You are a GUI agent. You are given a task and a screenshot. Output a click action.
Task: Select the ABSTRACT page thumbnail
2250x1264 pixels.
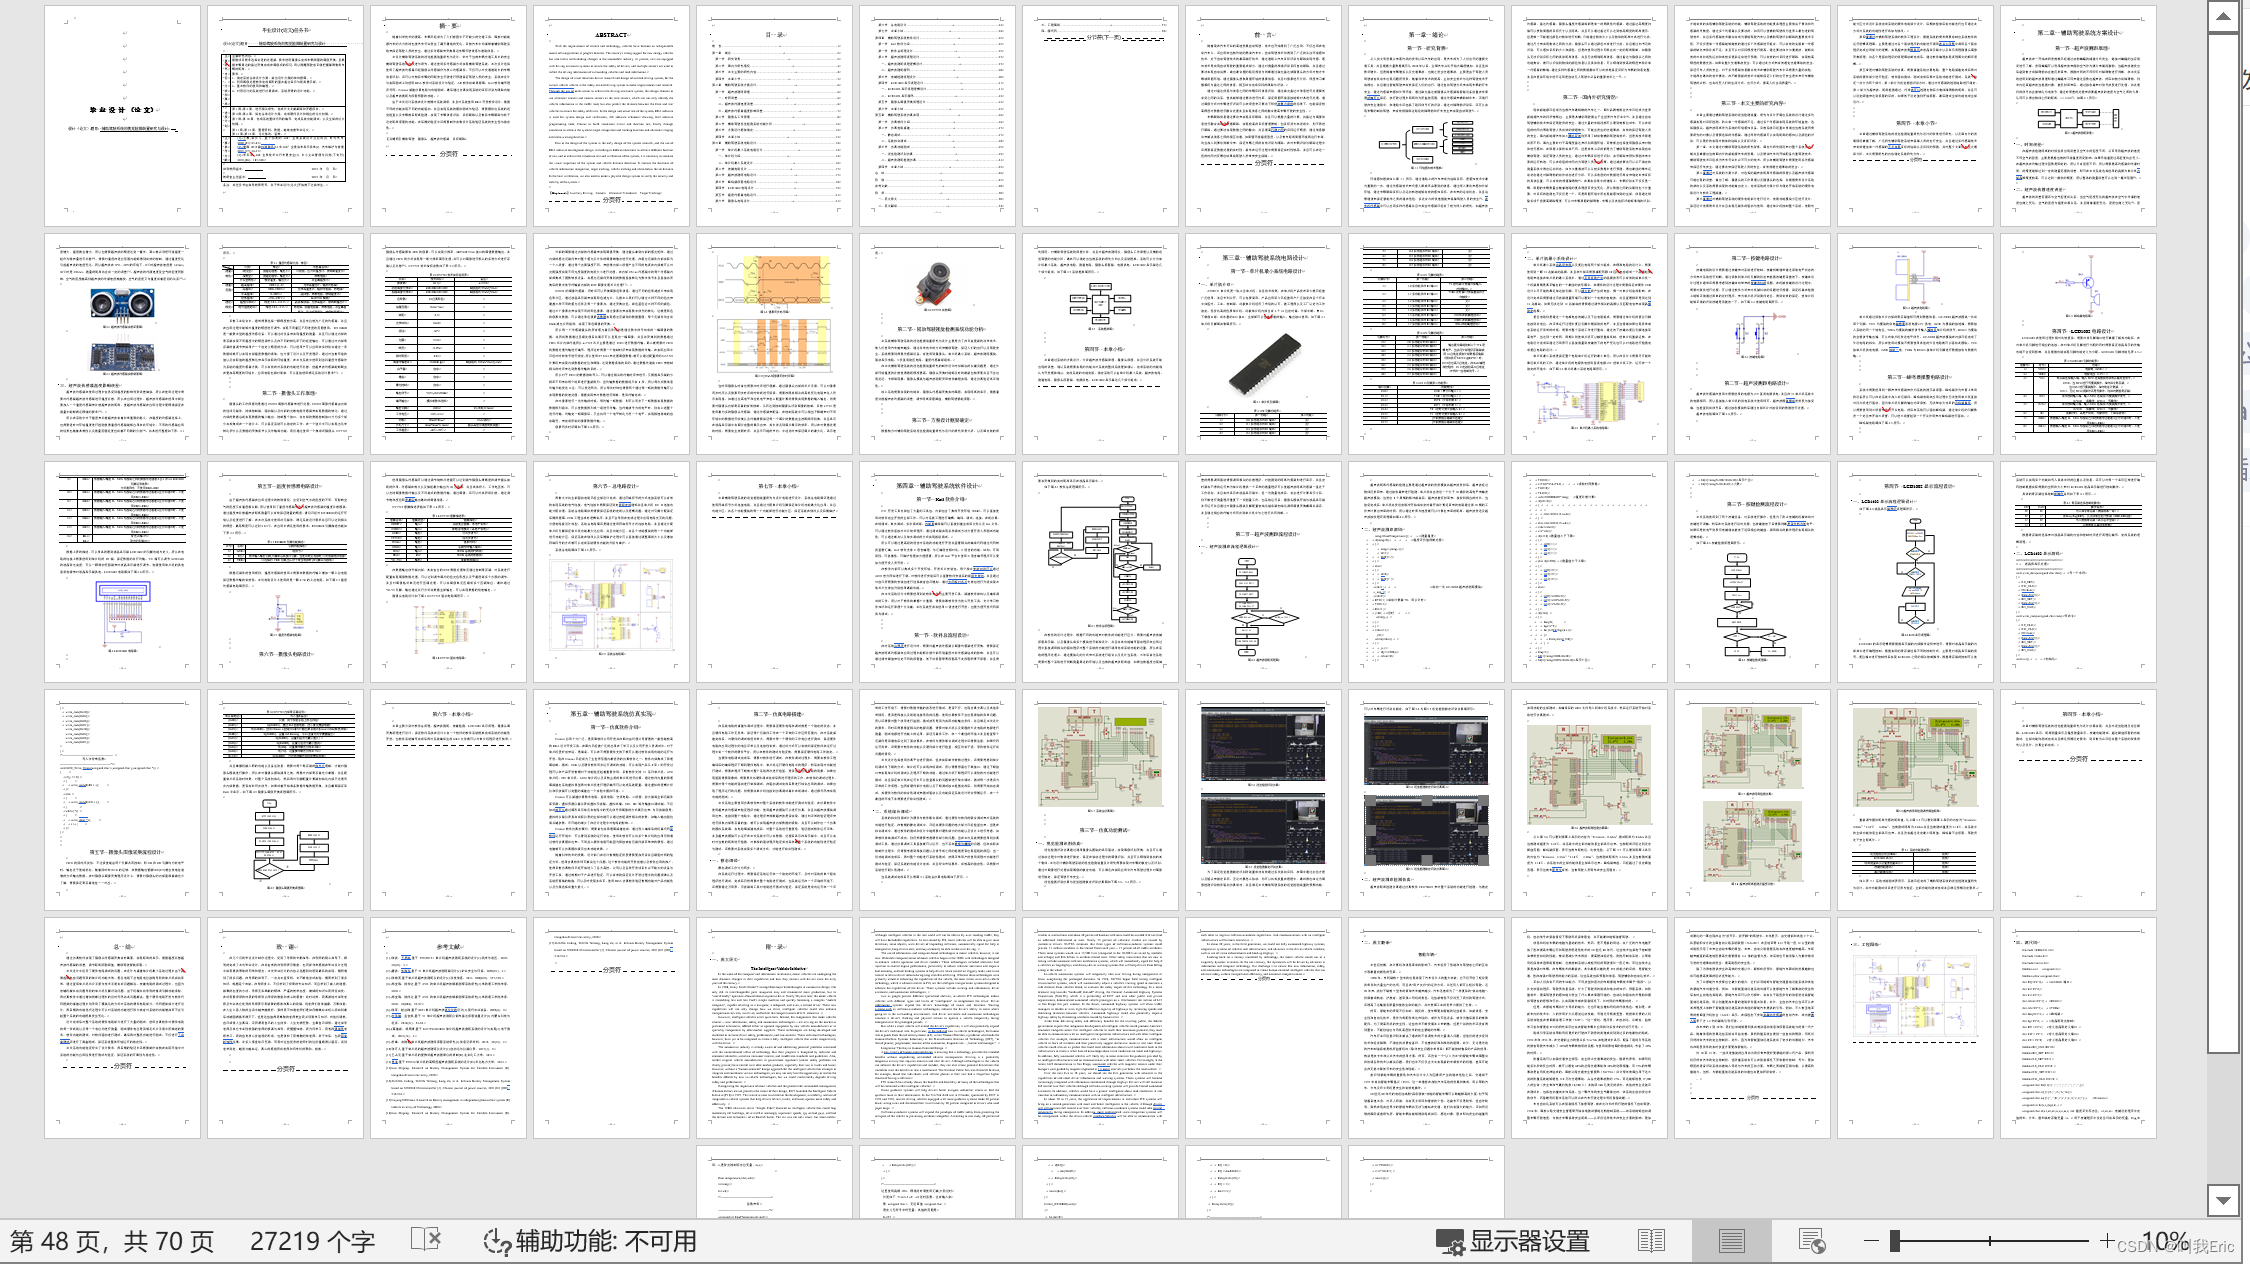[612, 116]
